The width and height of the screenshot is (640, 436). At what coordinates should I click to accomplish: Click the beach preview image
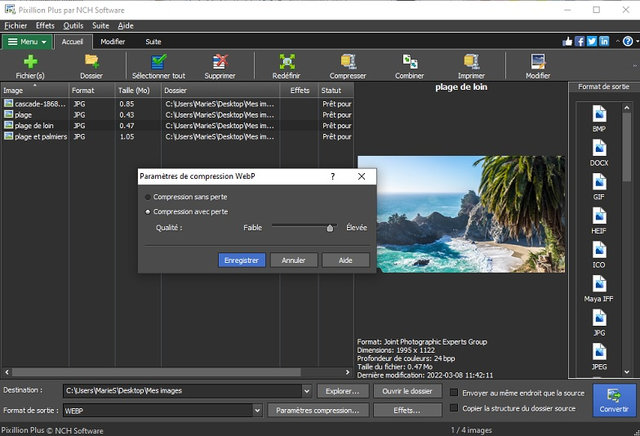click(461, 214)
